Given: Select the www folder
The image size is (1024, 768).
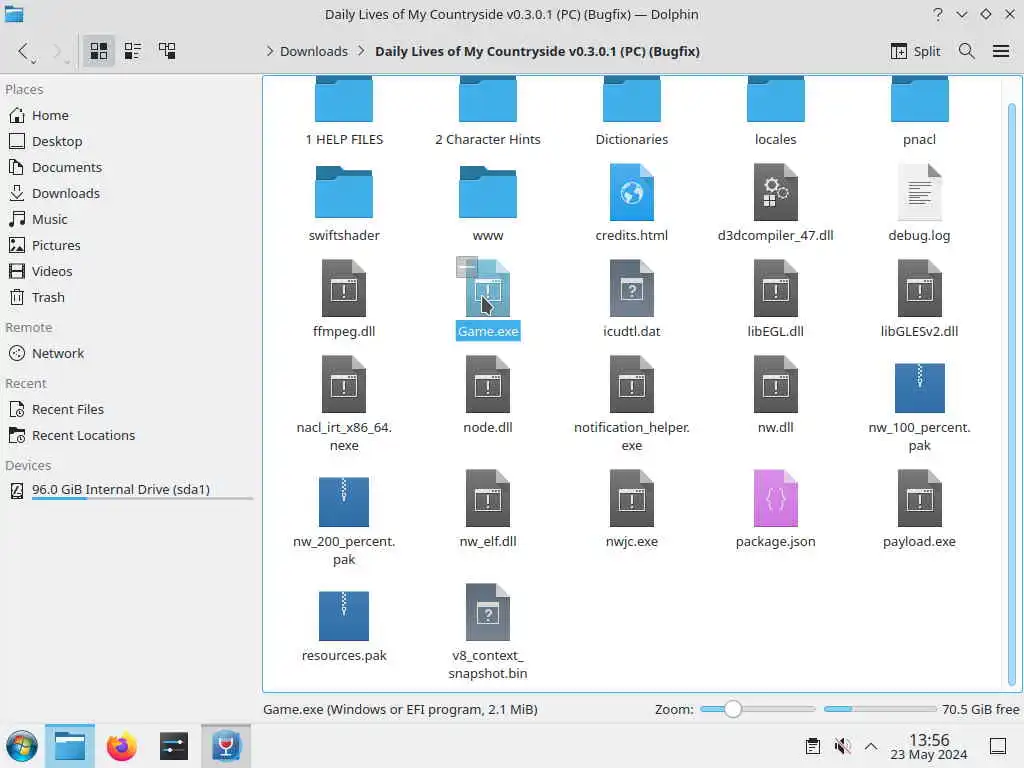Looking at the screenshot, I should [488, 192].
